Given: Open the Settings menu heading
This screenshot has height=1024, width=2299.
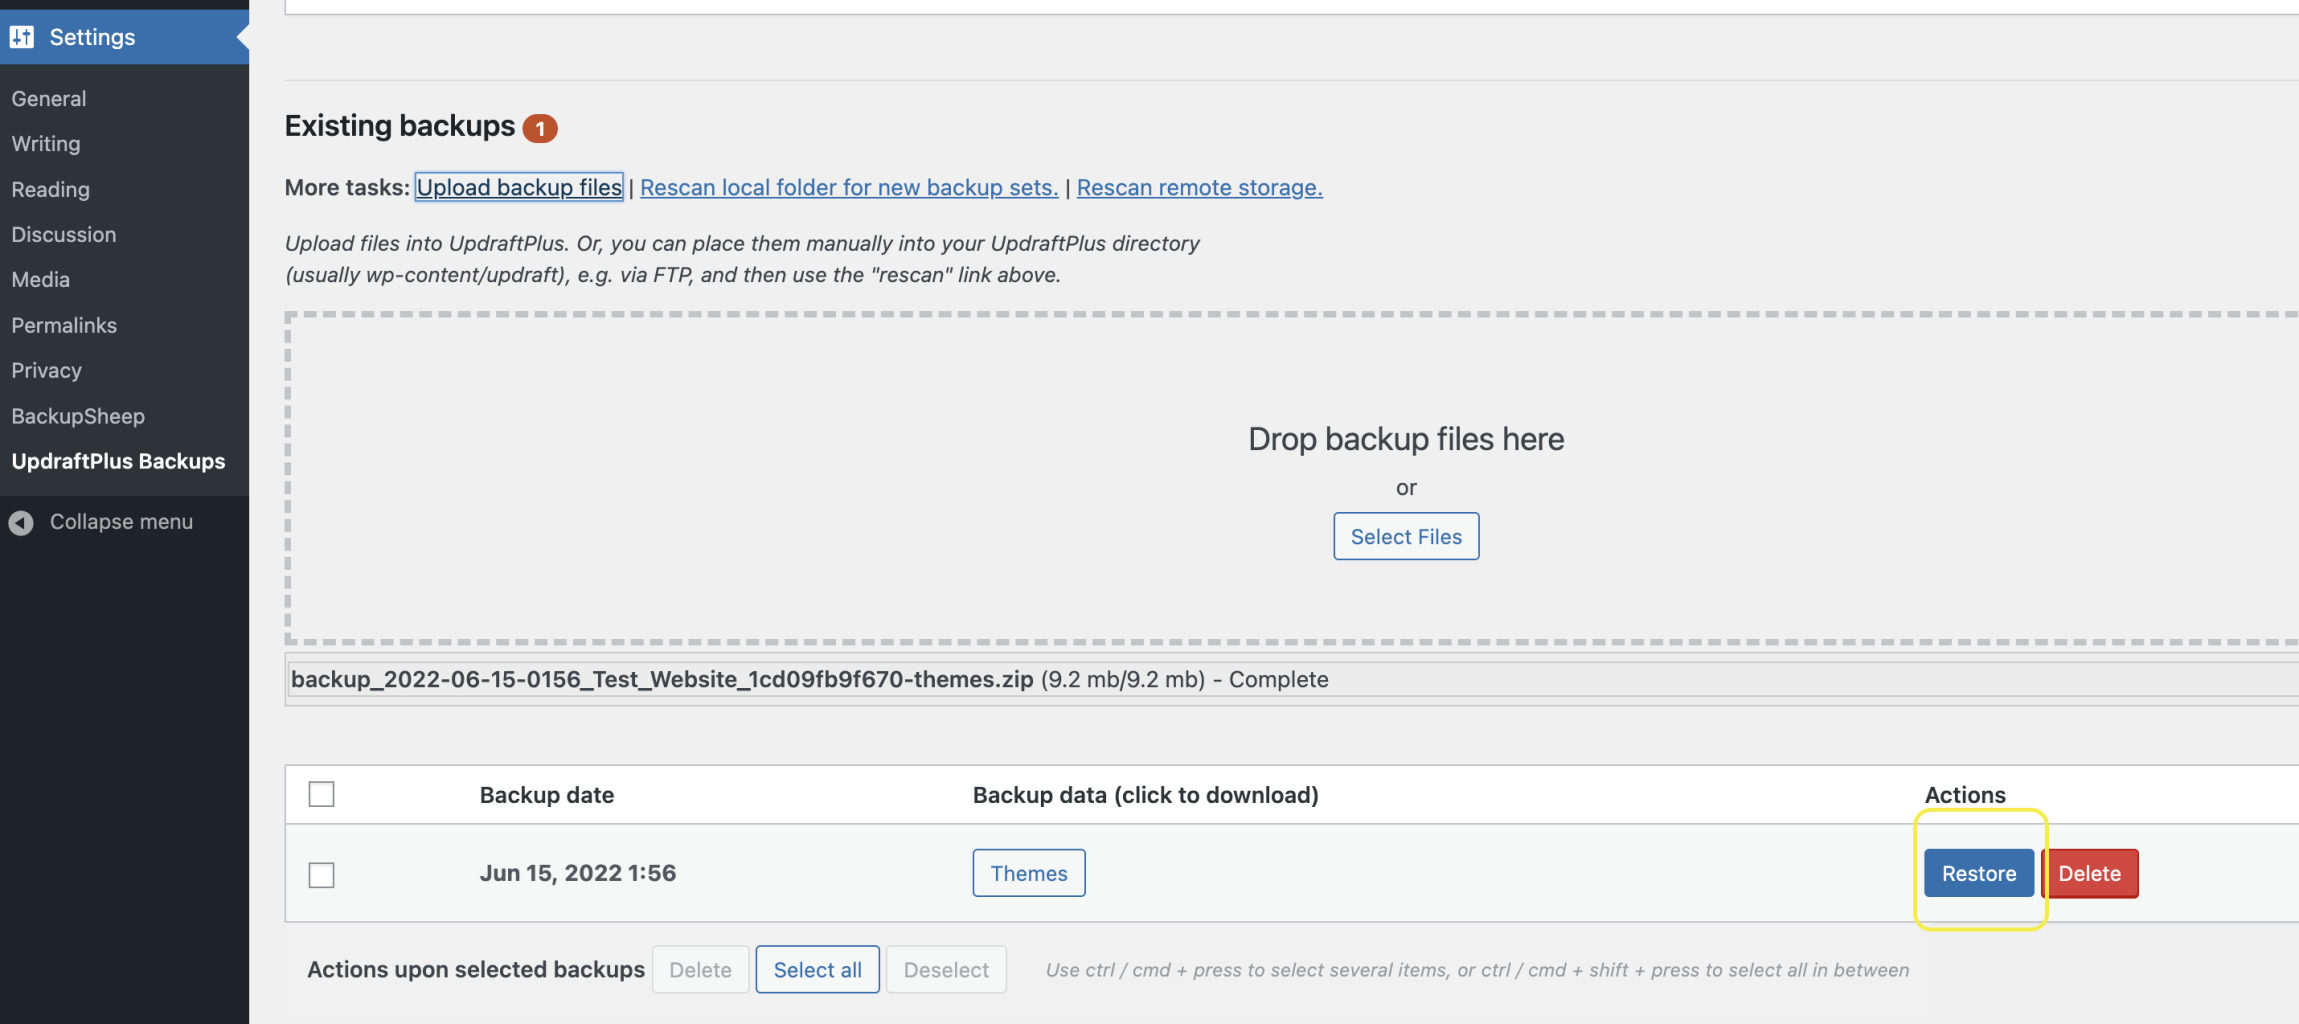Looking at the screenshot, I should click(x=92, y=37).
